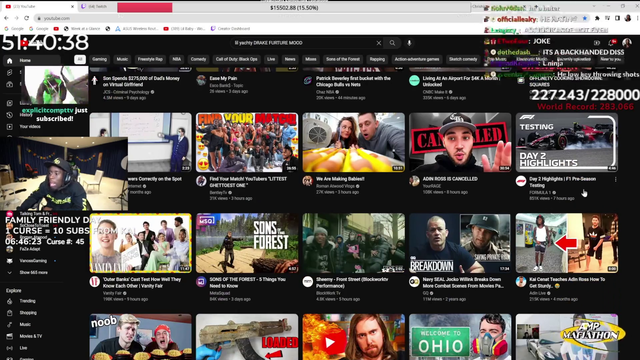640x360 pixels.
Task: Select the News filter chip
Action: click(x=290, y=59)
